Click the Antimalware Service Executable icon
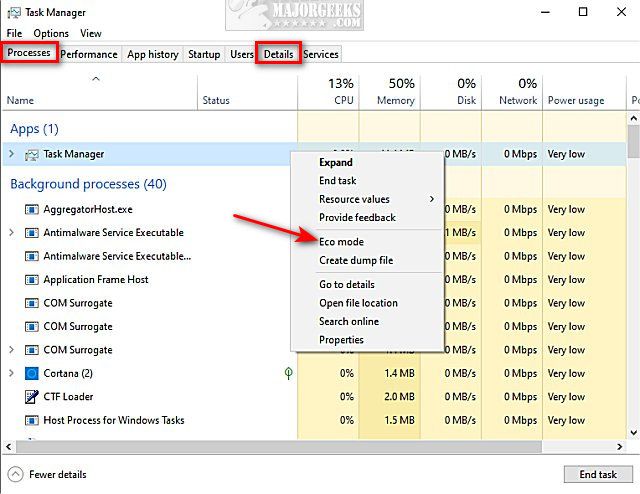Screen dimensions: 640x494 31,233
